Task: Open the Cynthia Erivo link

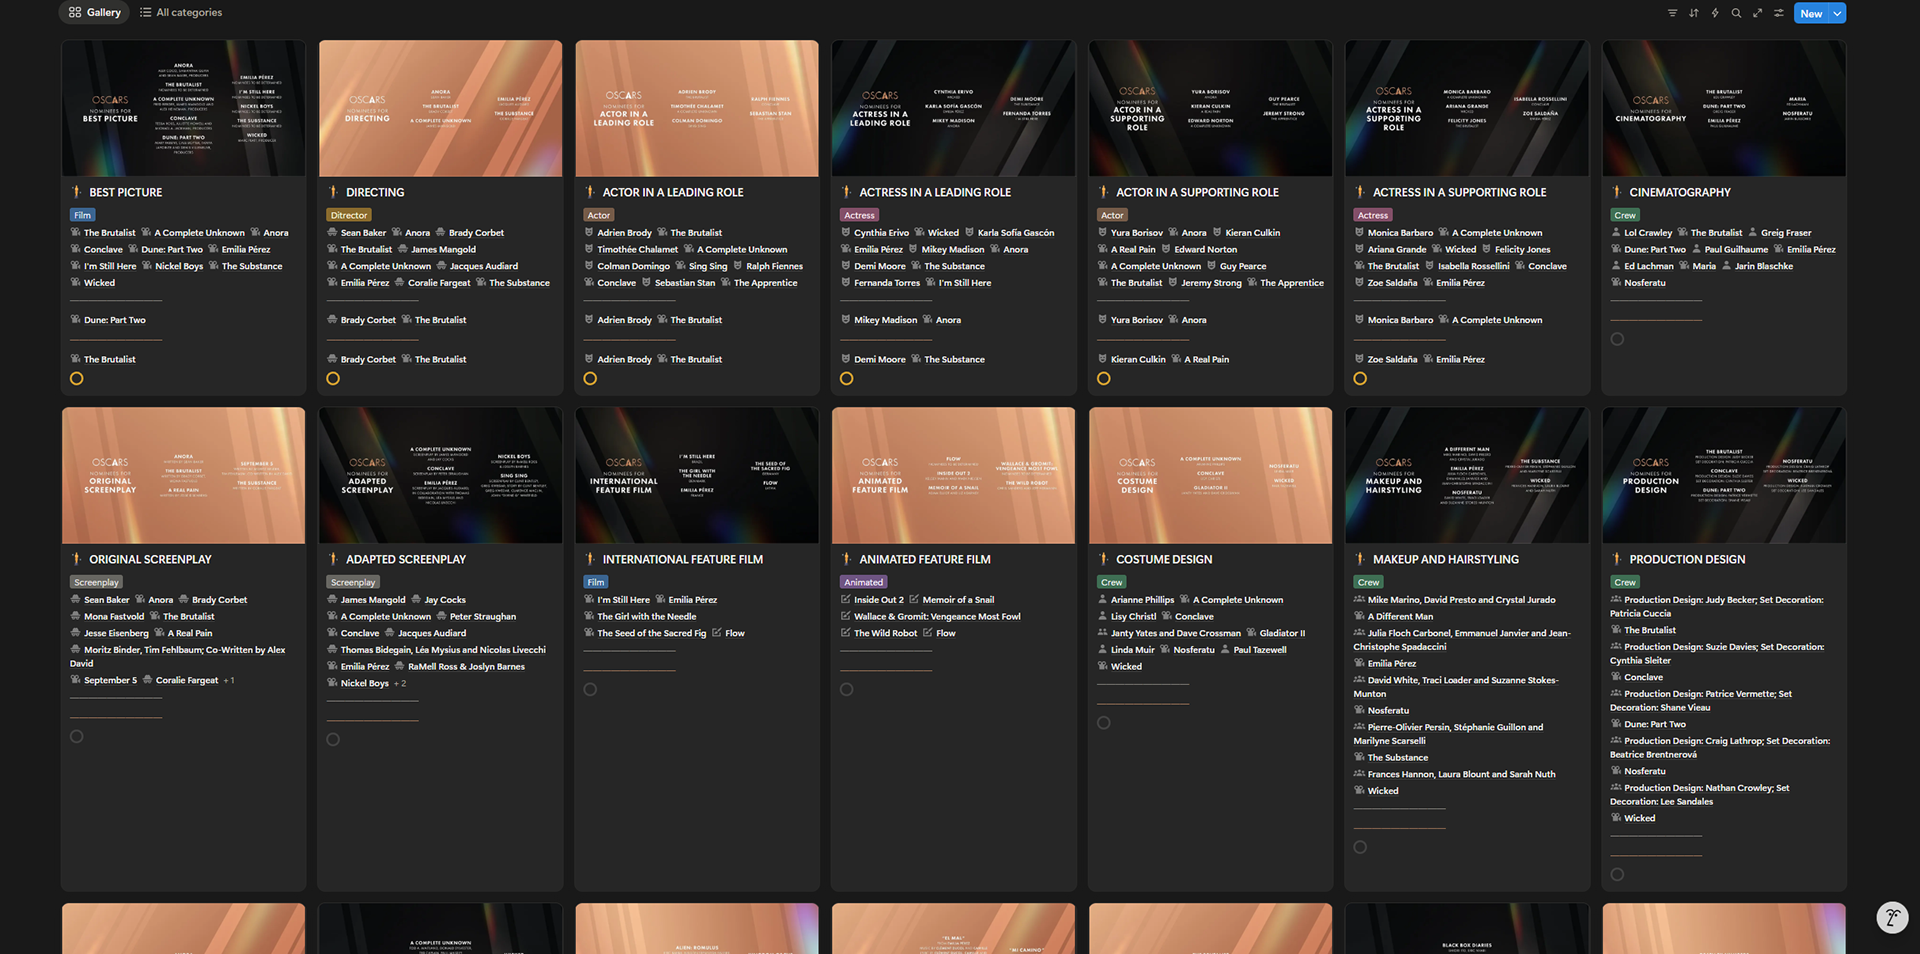Action: [x=882, y=233]
